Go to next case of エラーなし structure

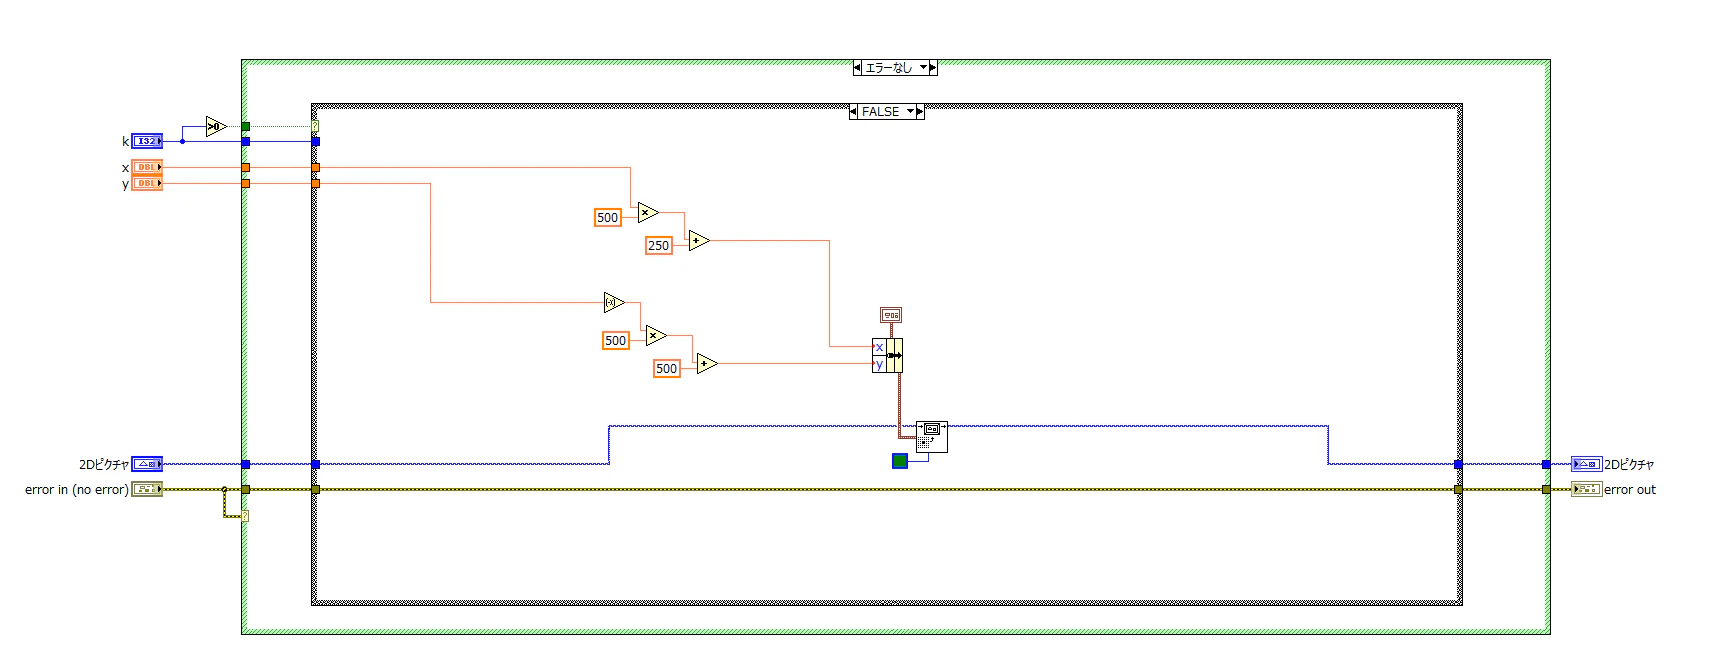(x=933, y=68)
